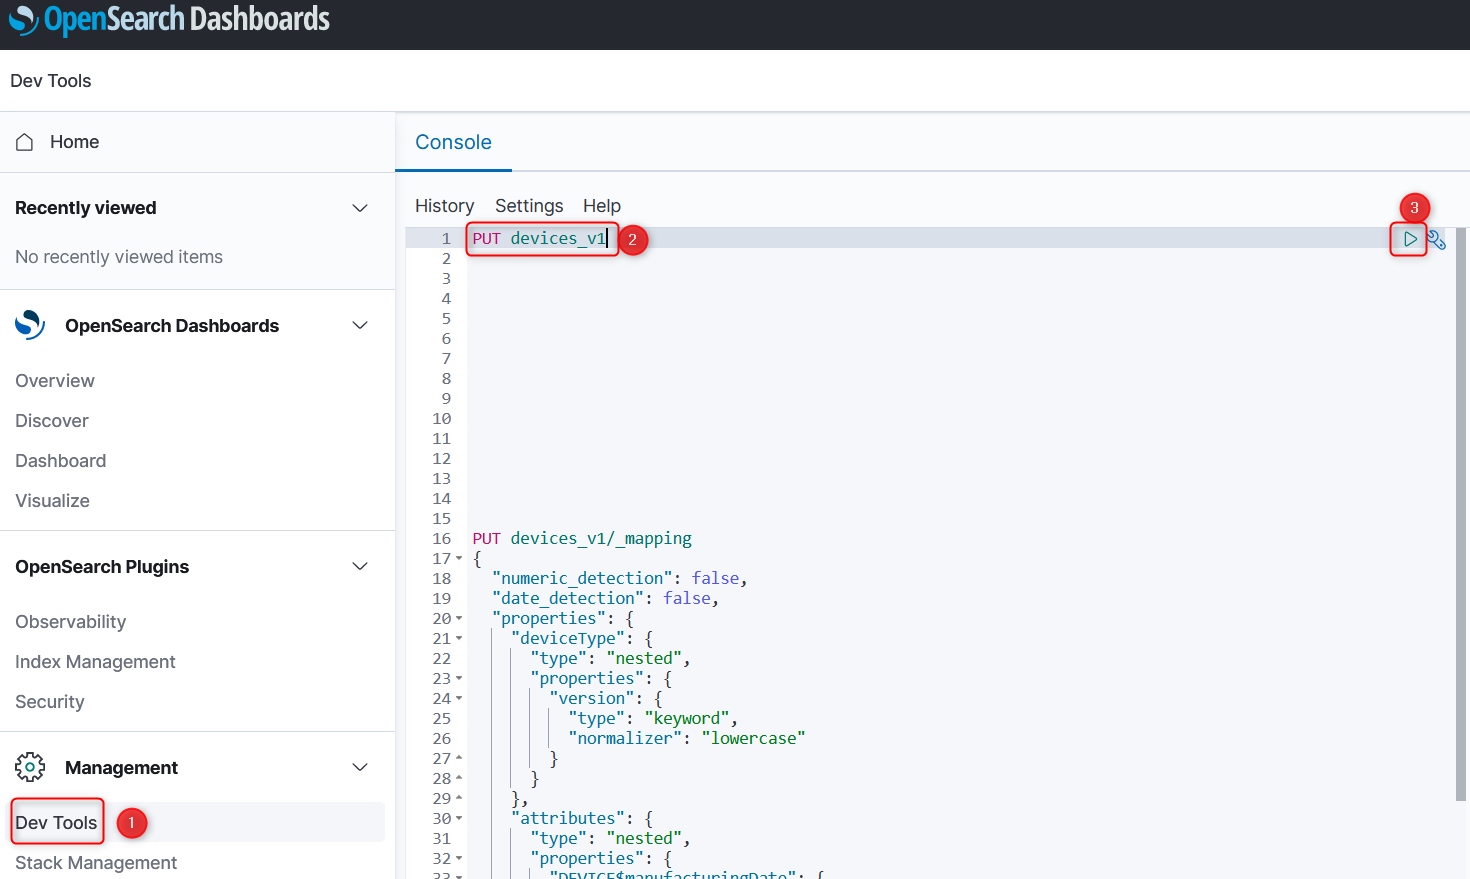The image size is (1470, 879).
Task: Open the Help menu in console
Action: click(602, 206)
